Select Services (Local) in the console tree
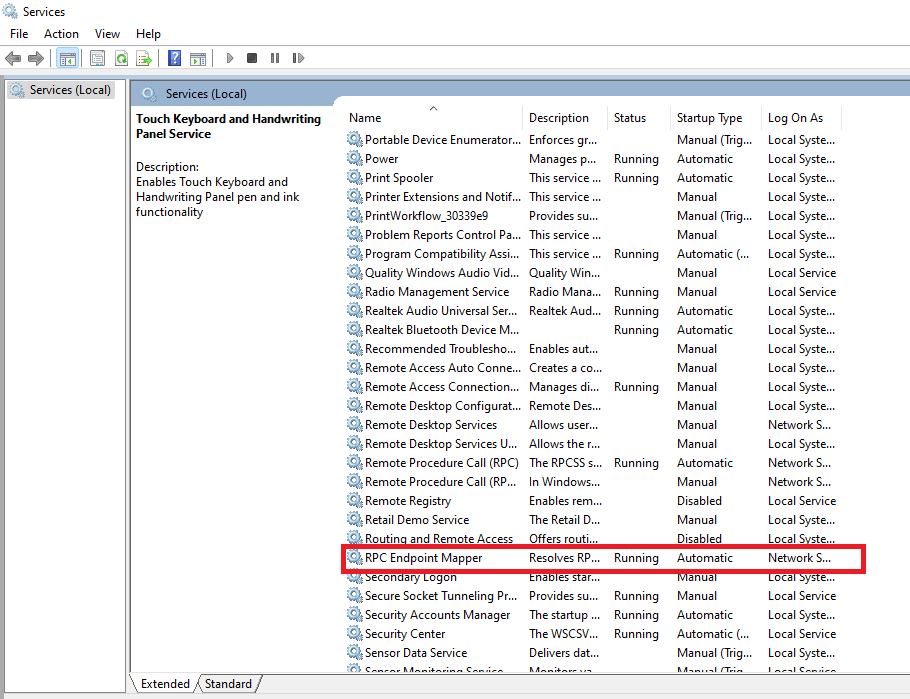The image size is (910, 699). (x=69, y=90)
